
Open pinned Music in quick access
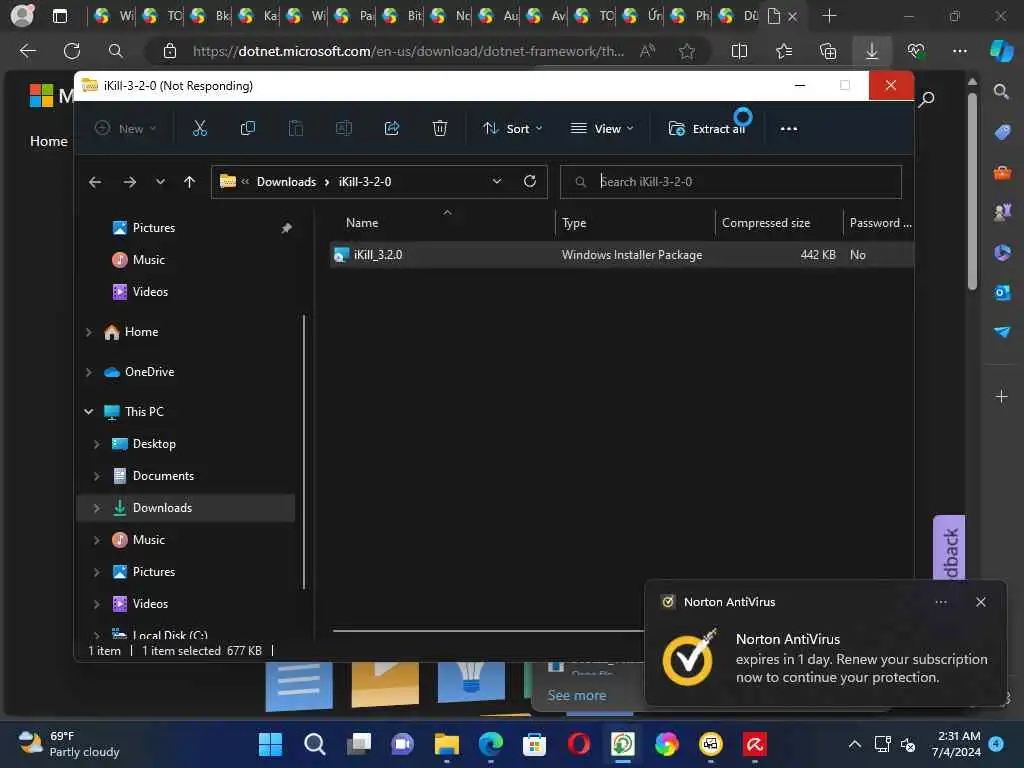148,260
